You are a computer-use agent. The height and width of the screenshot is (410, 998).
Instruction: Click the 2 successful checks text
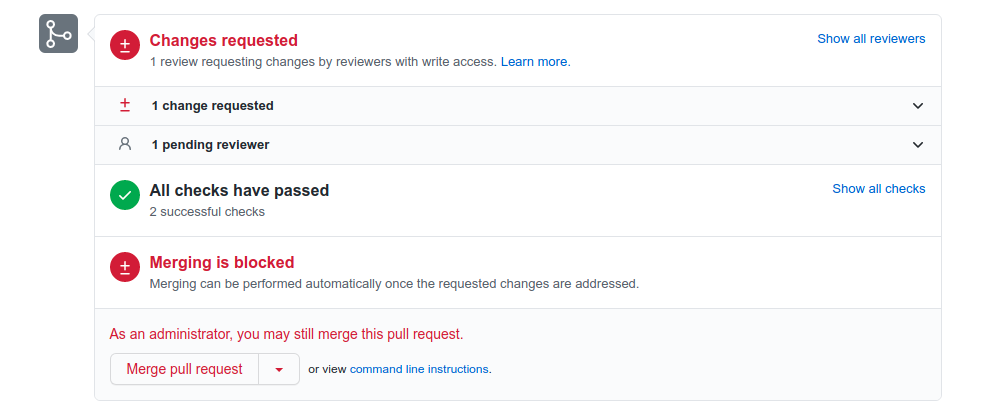(x=207, y=212)
